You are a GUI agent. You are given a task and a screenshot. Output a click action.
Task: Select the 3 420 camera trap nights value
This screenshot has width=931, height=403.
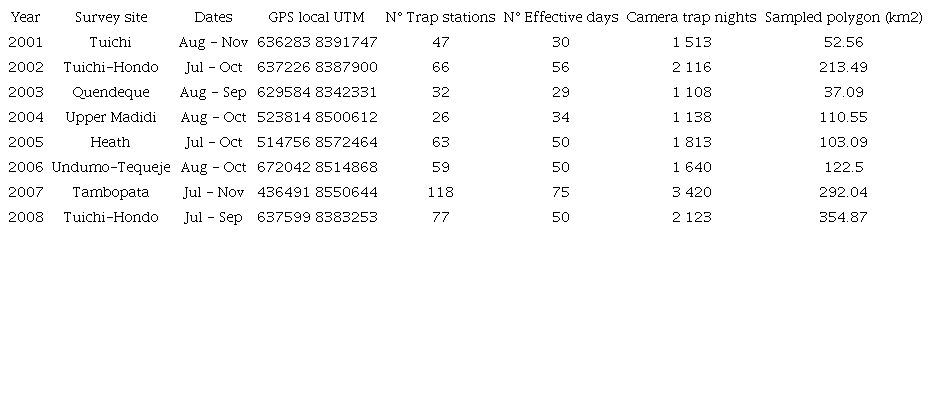pos(691,192)
